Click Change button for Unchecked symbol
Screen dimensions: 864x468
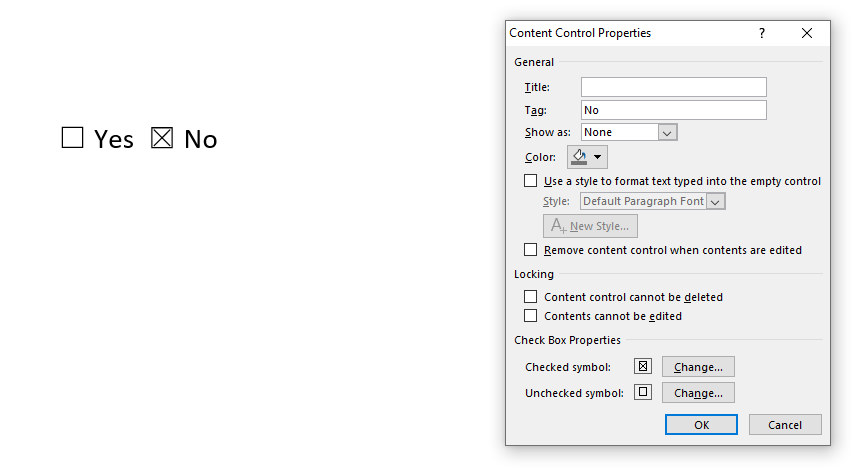click(x=698, y=393)
